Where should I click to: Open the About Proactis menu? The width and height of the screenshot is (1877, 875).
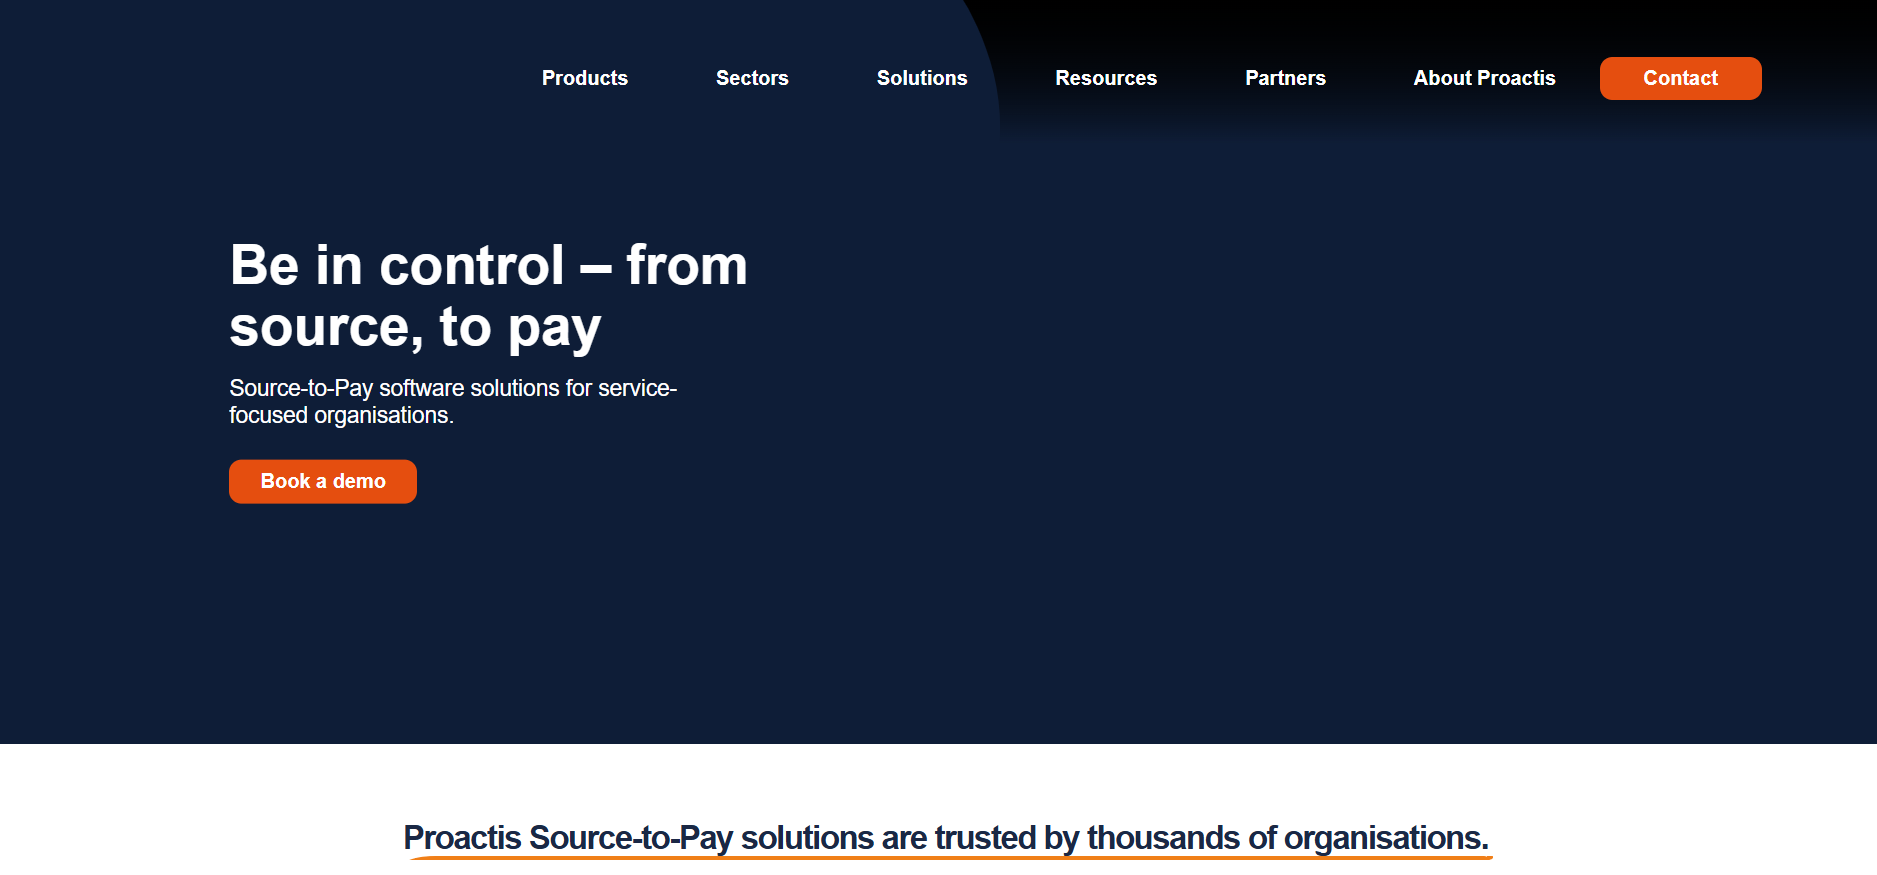(x=1484, y=78)
